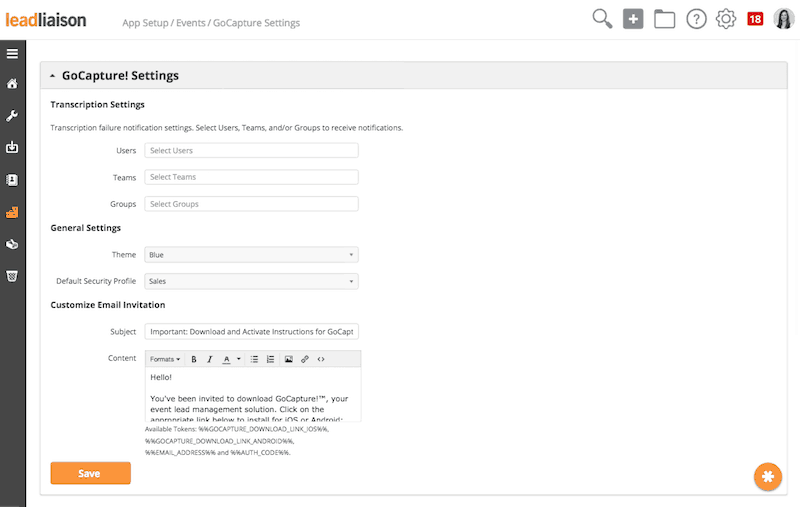
Task: Click GoCapture Settings breadcrumb
Action: [257, 23]
